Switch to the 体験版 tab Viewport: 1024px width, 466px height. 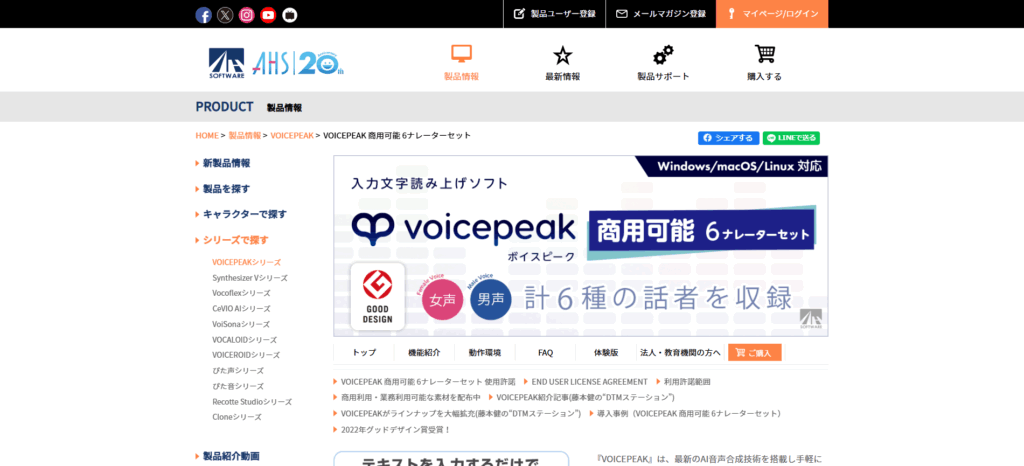pyautogui.click(x=605, y=352)
